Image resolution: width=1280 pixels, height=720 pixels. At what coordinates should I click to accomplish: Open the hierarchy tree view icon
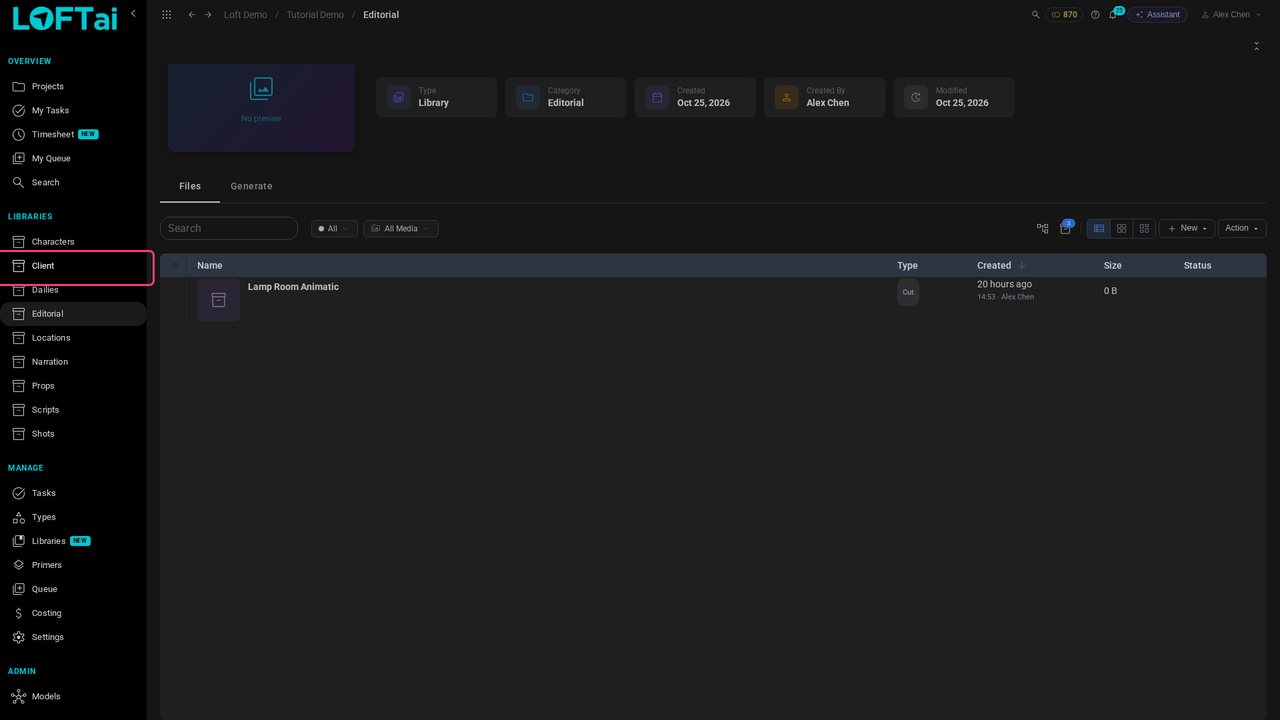click(1043, 228)
